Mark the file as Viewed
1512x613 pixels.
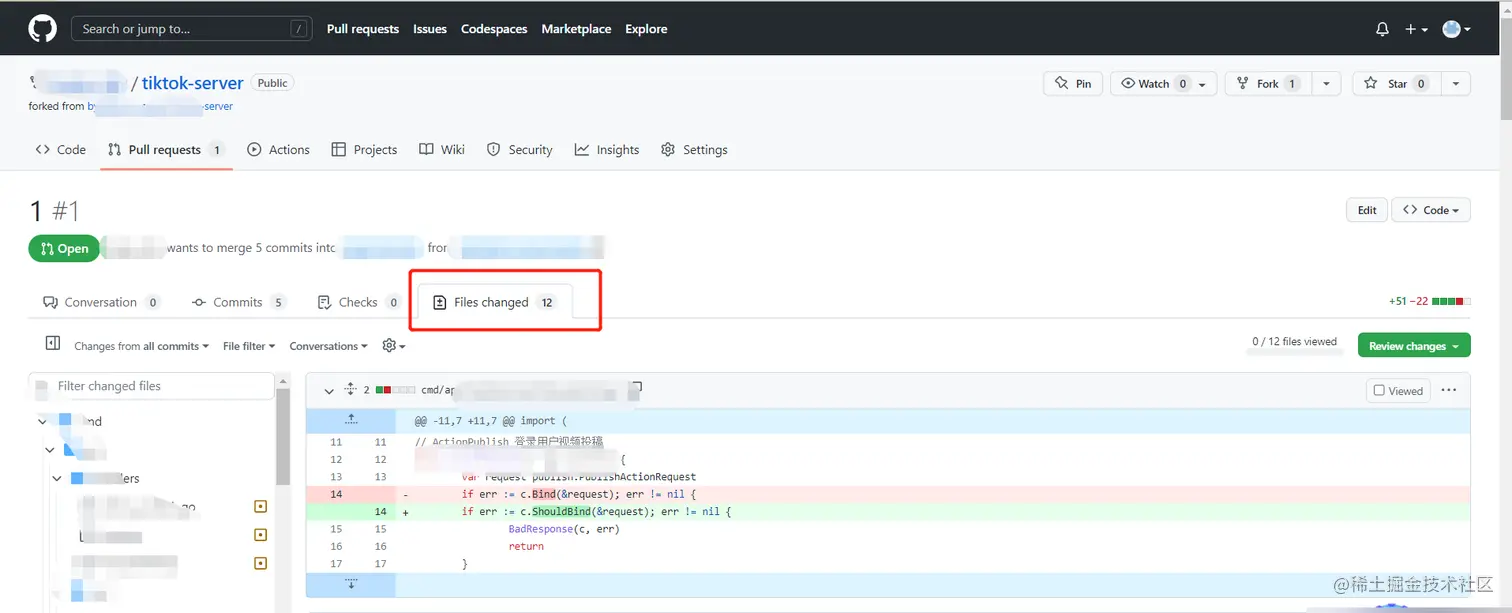(1398, 391)
